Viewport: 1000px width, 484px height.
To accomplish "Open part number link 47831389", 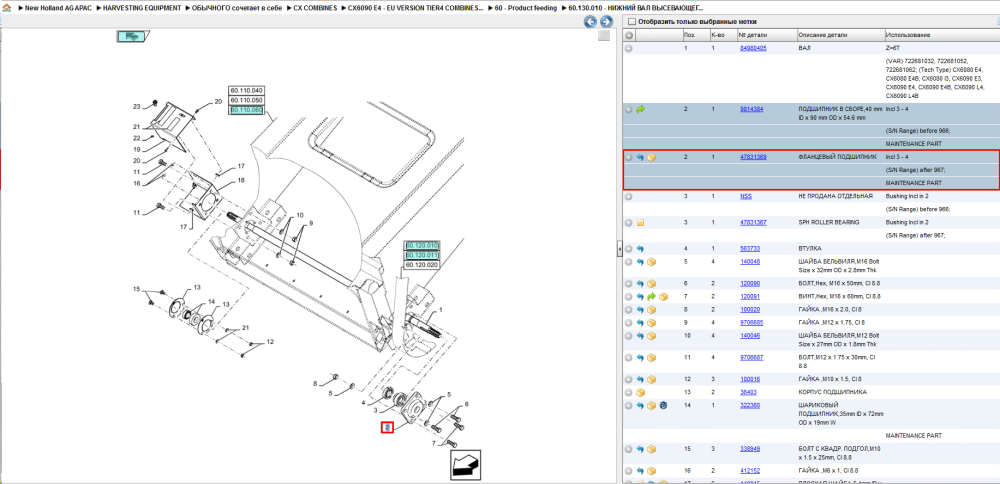I will coord(753,158).
